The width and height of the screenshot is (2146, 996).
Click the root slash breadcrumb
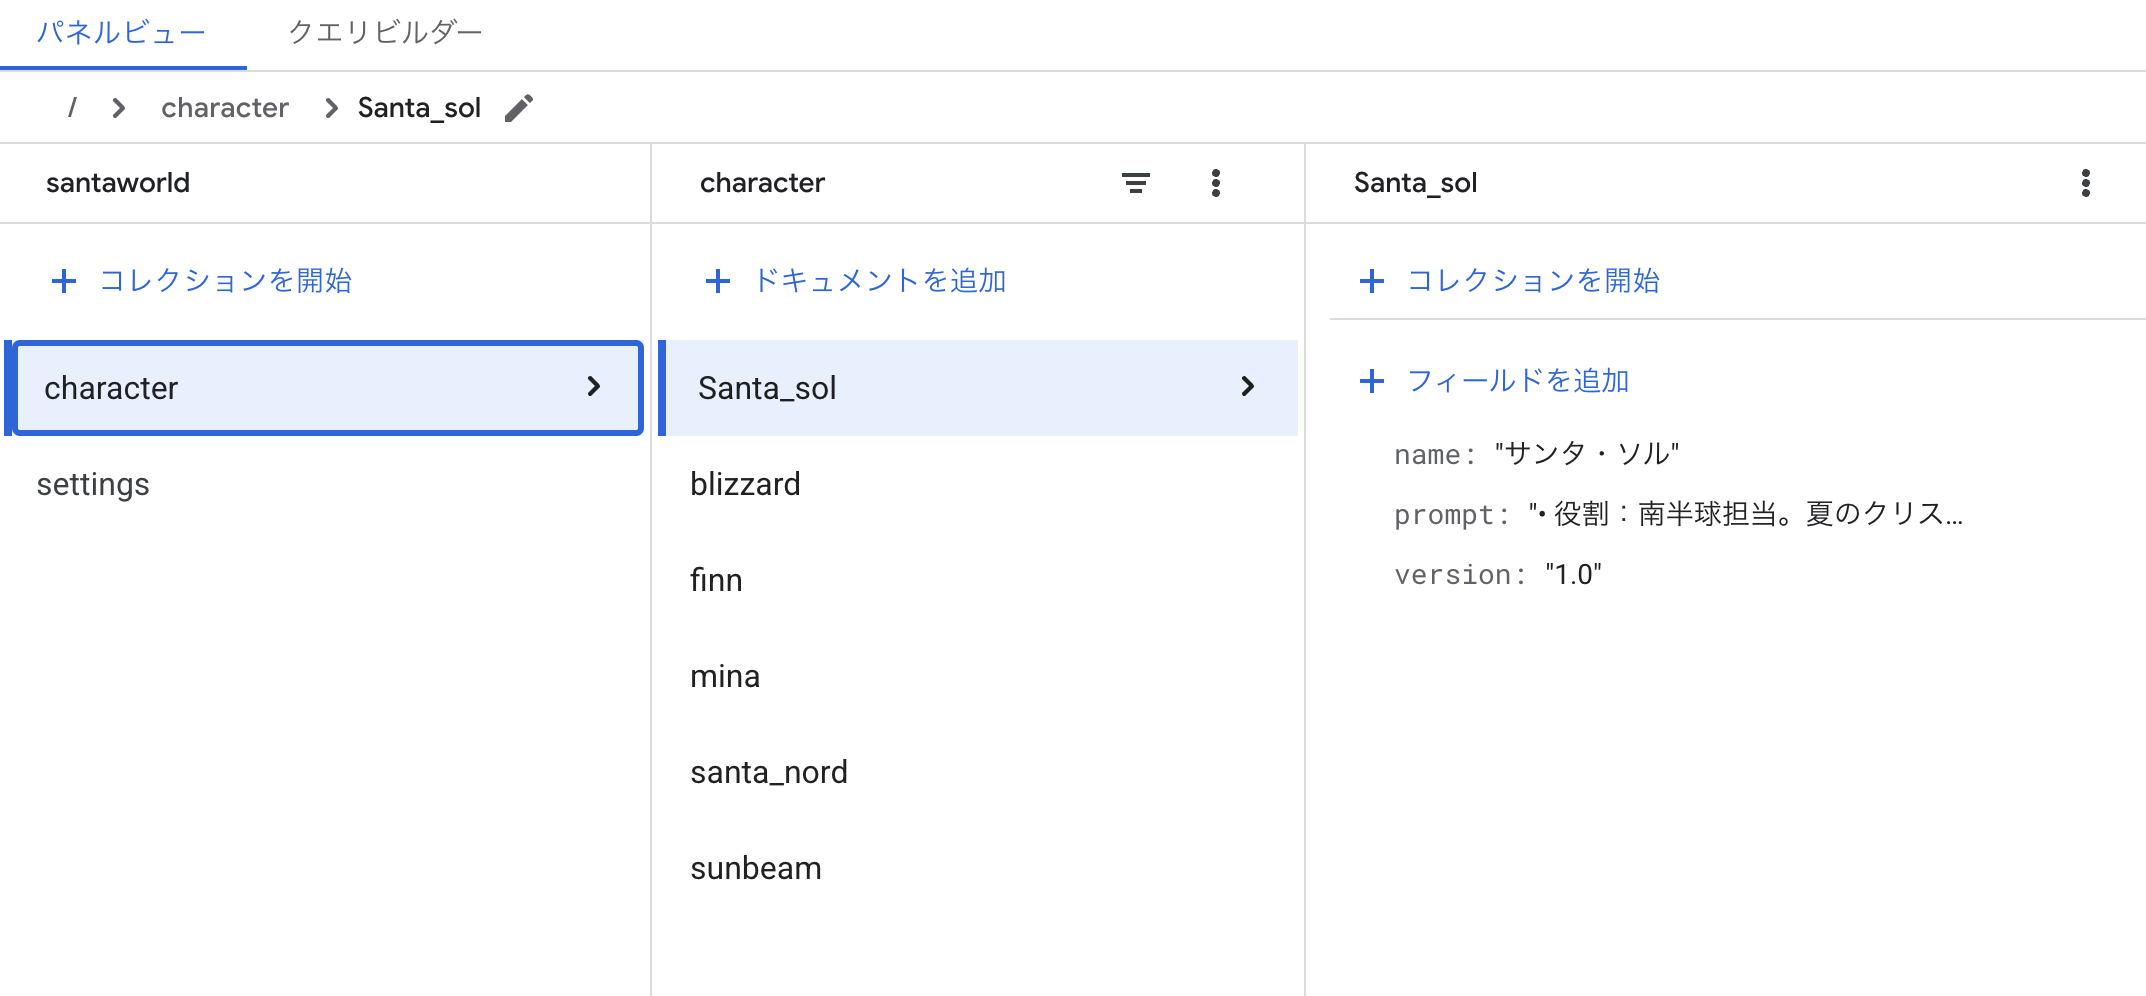click(72, 108)
